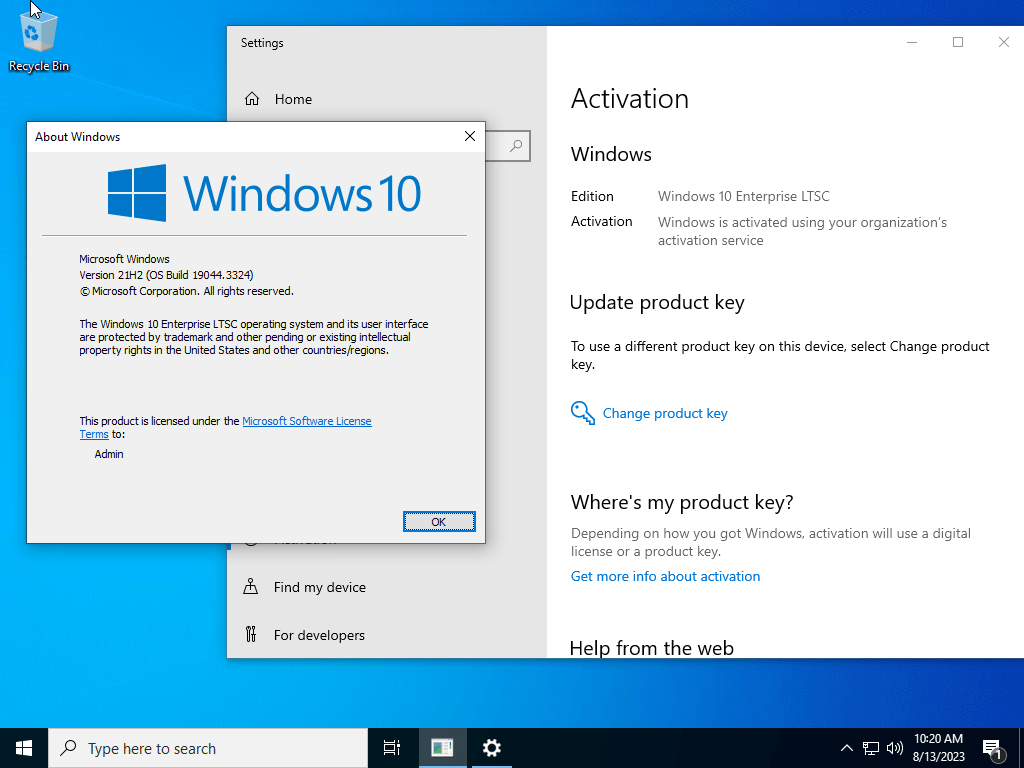The width and height of the screenshot is (1024, 768).
Task: Click the Update product key heading
Action: (657, 302)
